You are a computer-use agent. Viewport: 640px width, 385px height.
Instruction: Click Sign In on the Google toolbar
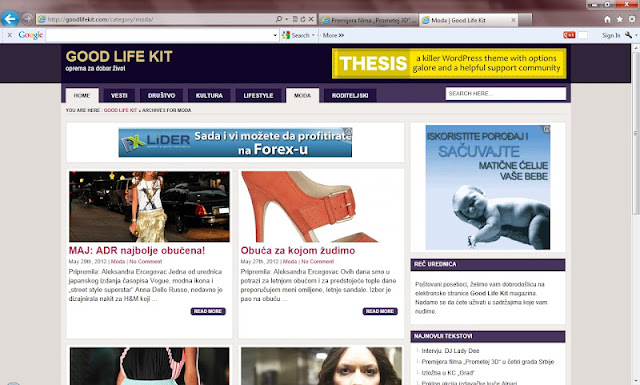tap(611, 36)
